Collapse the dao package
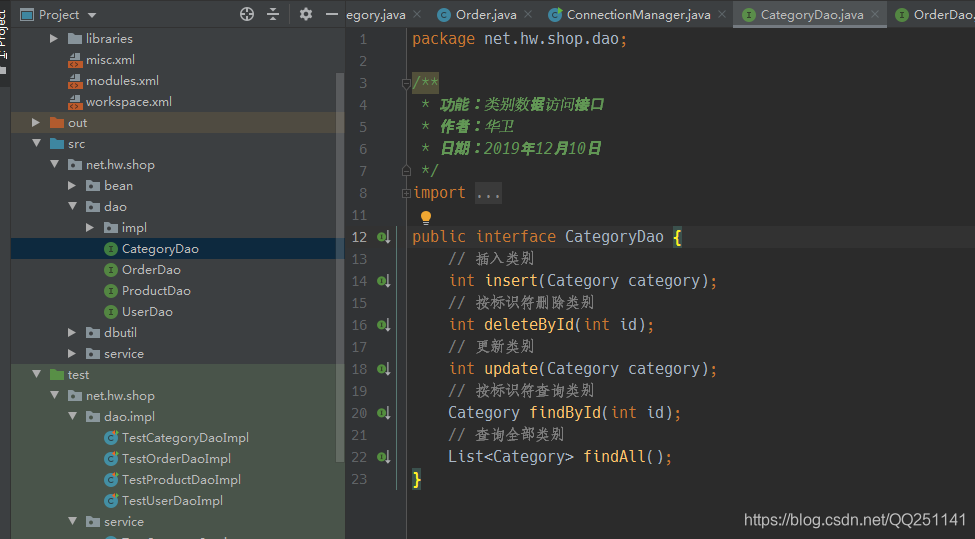Viewport: 975px width, 539px height. [x=72, y=206]
